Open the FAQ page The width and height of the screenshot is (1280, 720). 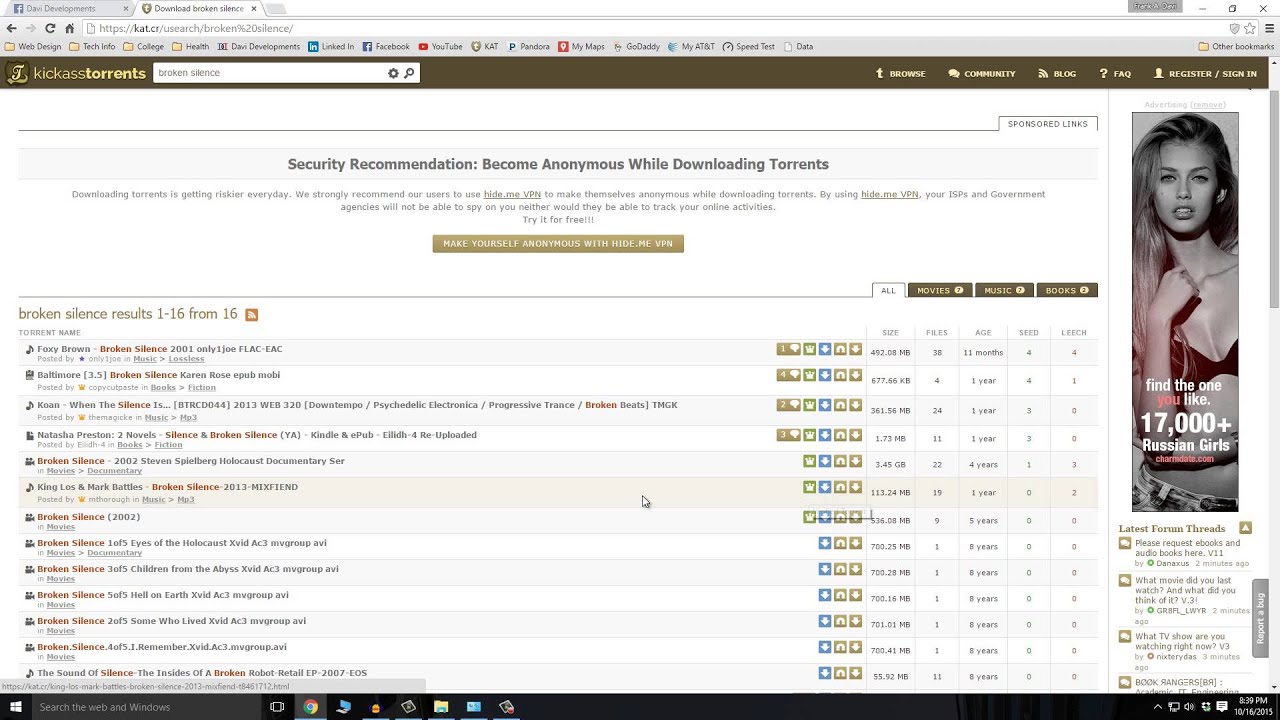point(1115,73)
